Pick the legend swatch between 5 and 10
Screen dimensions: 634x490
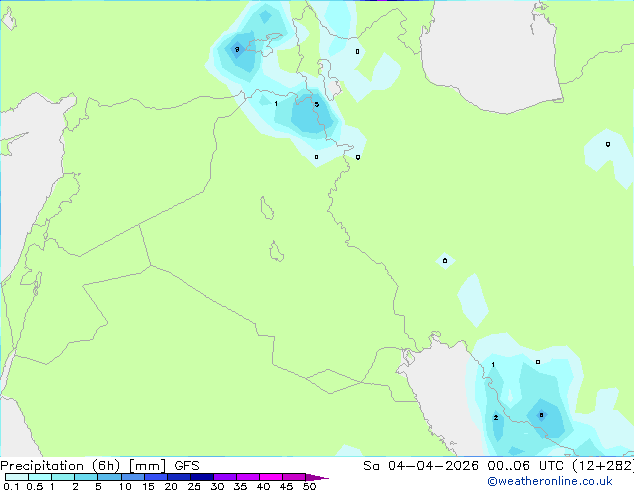pyautogui.click(x=109, y=477)
